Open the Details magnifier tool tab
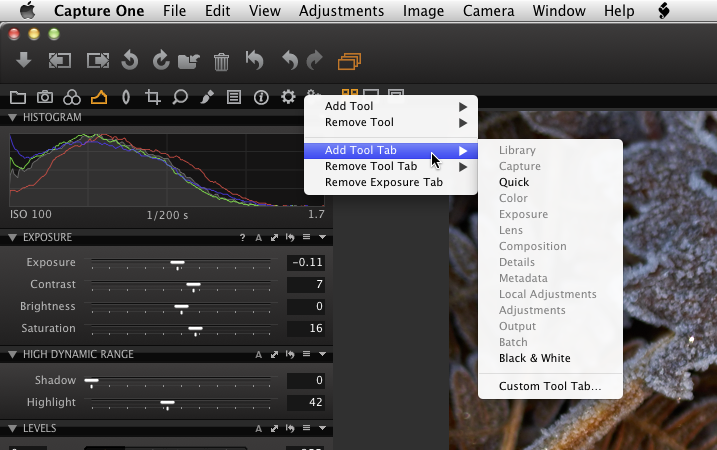717x450 pixels. point(180,97)
